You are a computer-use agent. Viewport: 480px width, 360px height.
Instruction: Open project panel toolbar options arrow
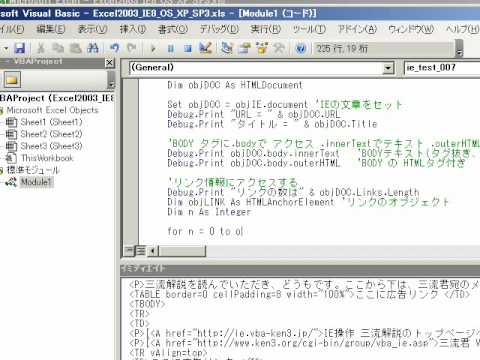[x=111, y=80]
